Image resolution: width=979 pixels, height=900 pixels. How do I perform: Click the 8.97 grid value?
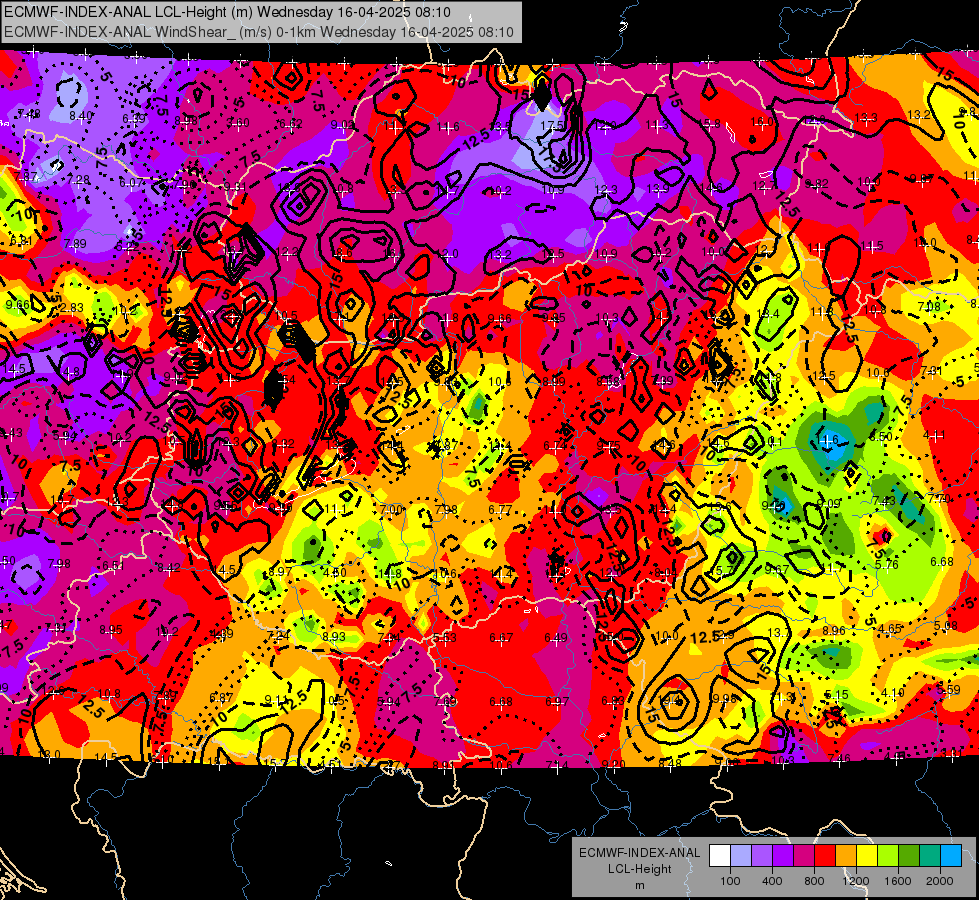tap(280, 571)
